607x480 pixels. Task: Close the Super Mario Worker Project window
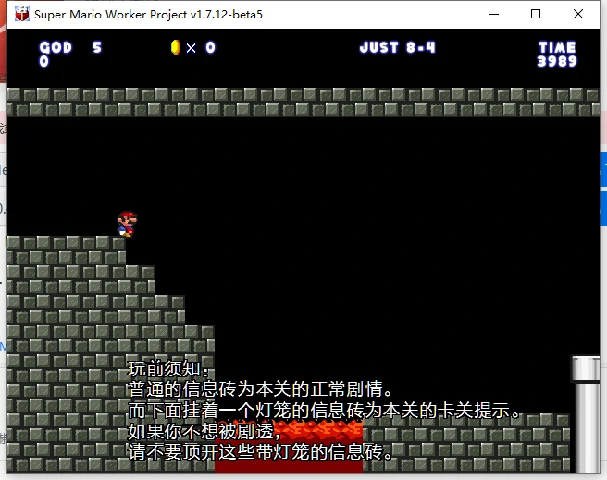point(578,14)
